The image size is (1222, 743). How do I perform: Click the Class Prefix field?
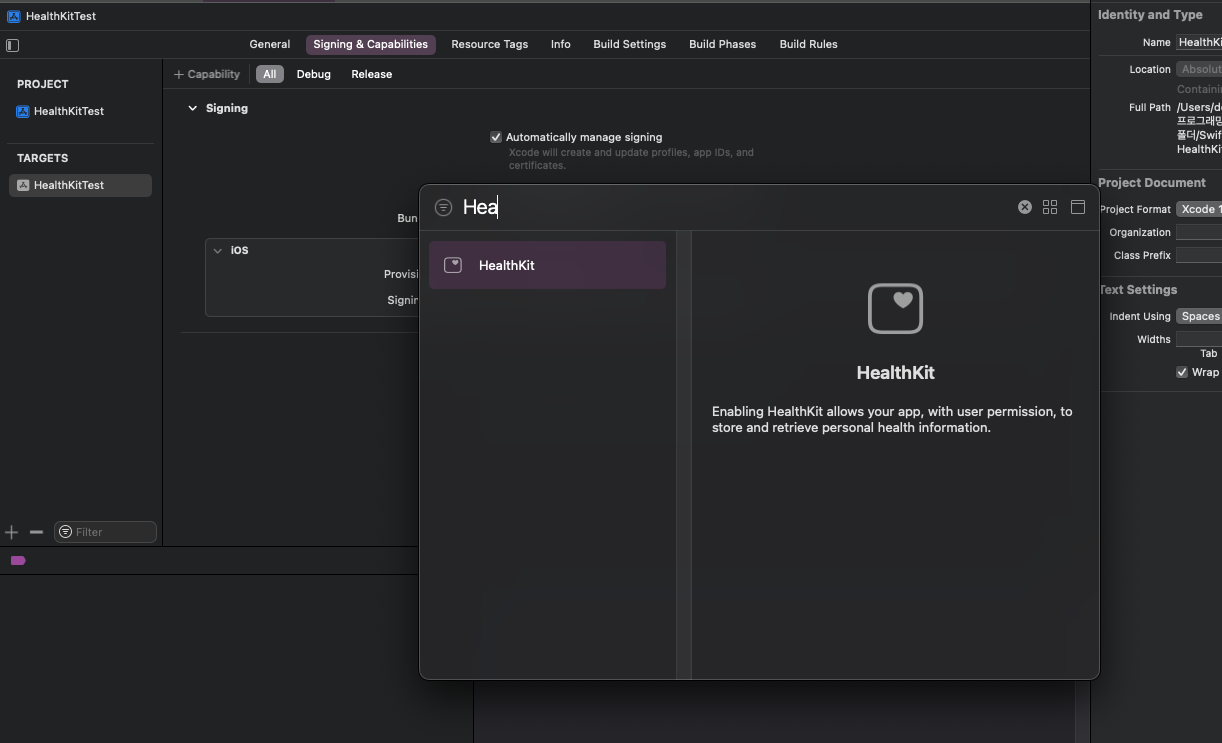pyautogui.click(x=1199, y=255)
